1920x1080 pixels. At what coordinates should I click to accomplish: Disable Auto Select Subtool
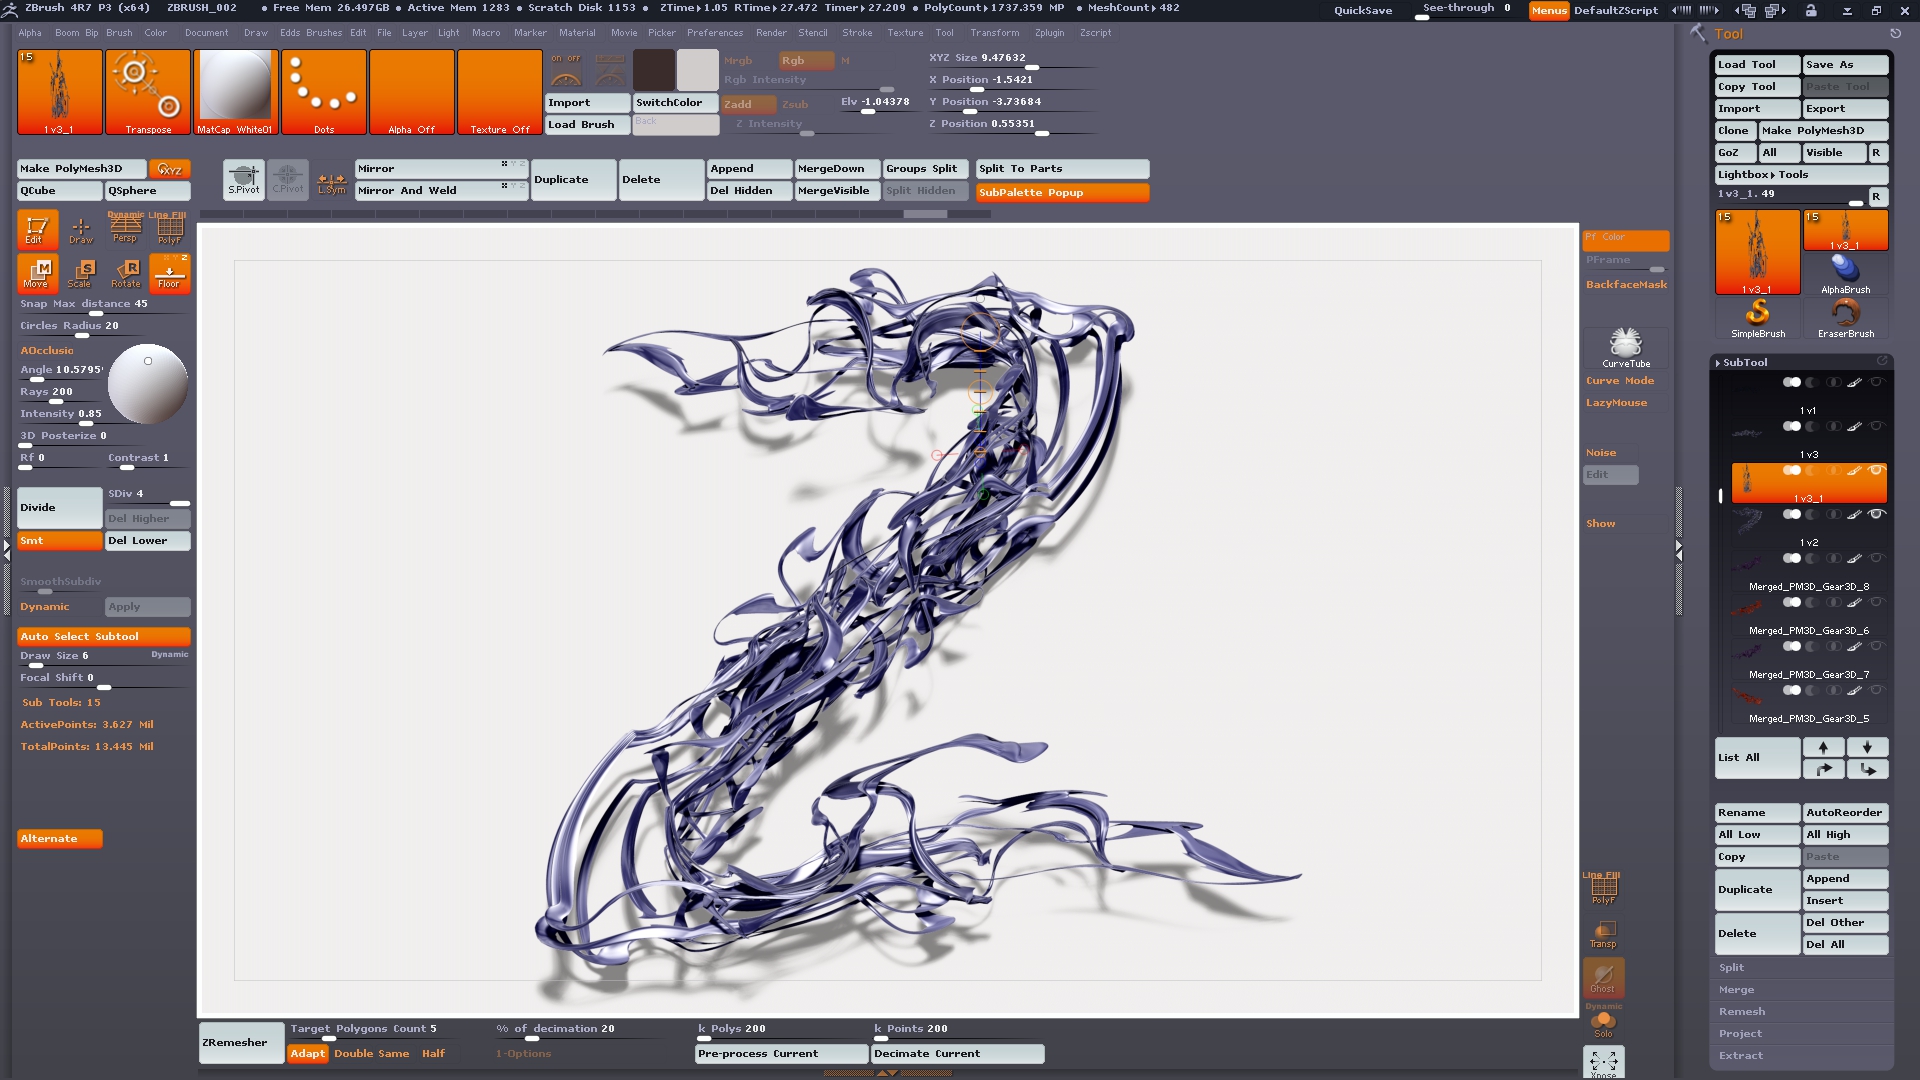(103, 637)
